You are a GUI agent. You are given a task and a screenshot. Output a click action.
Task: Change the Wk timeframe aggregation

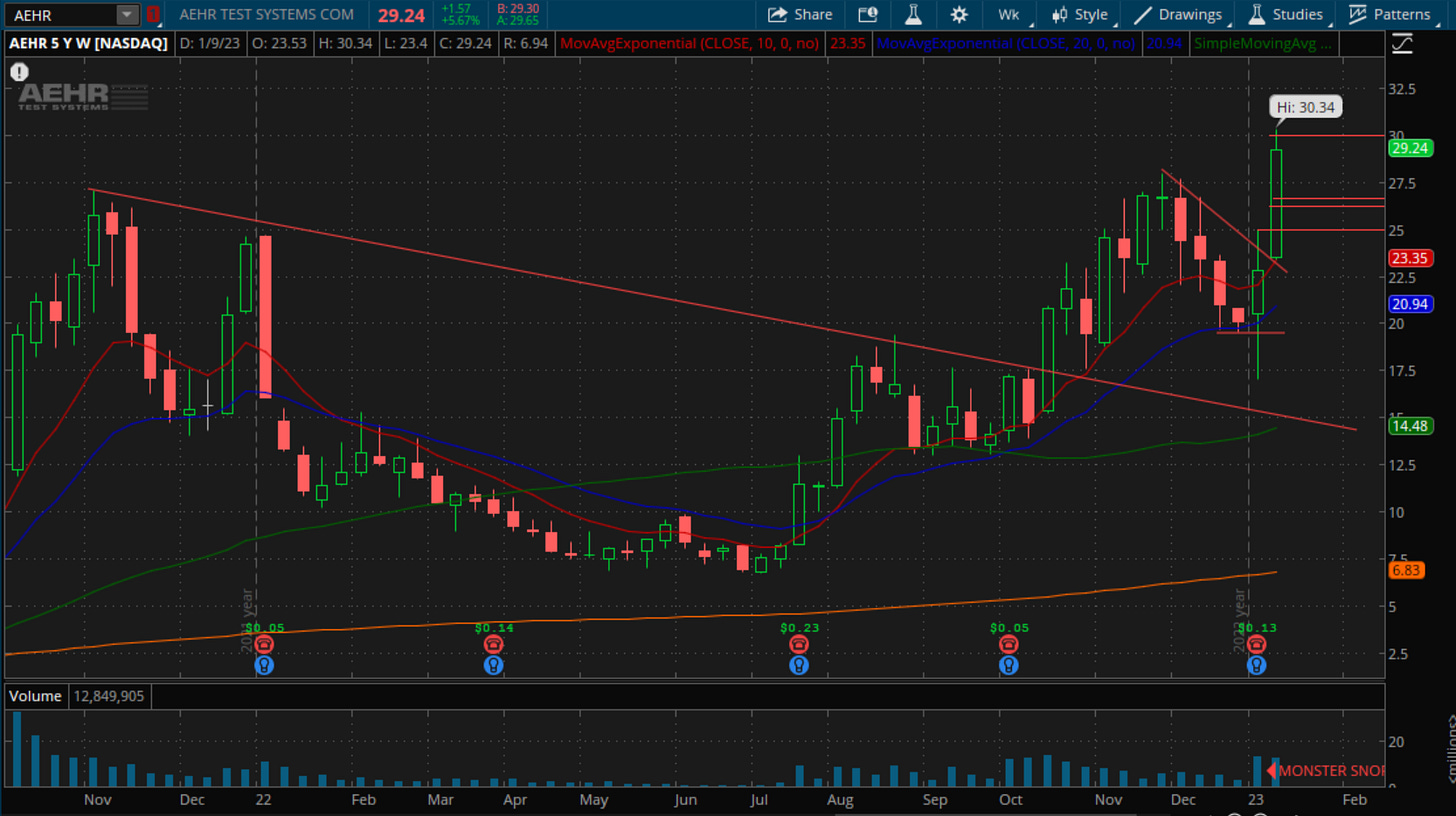1008,14
